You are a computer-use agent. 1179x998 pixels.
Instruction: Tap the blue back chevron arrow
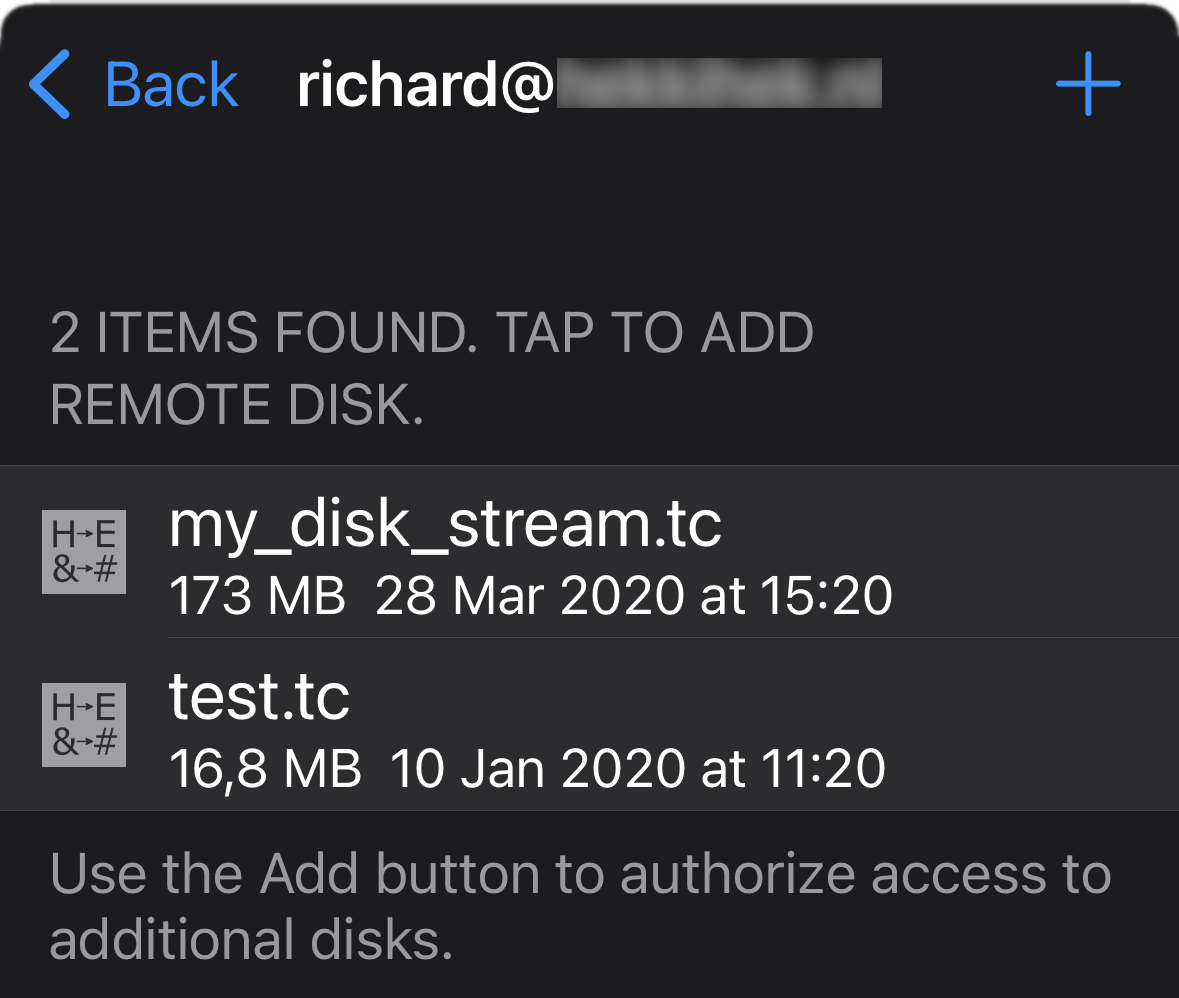tap(50, 85)
